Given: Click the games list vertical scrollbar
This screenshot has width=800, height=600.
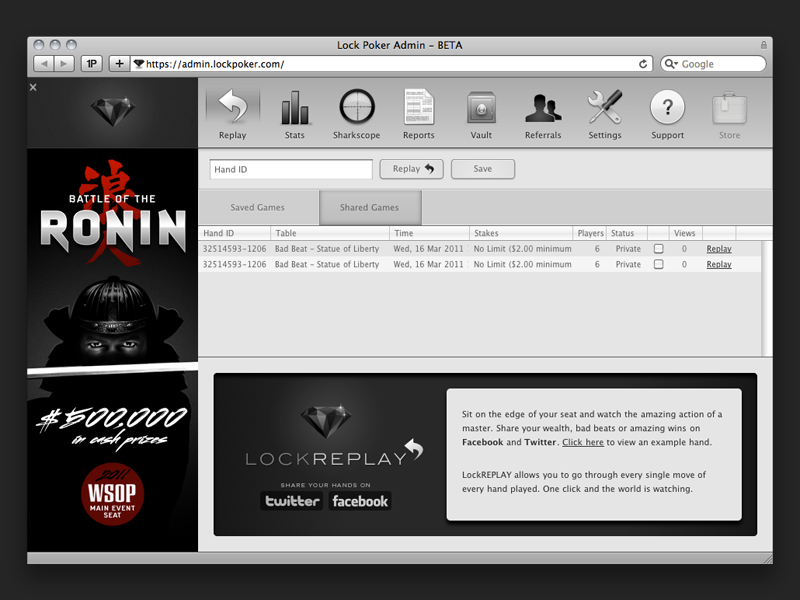Looking at the screenshot, I should click(766, 298).
